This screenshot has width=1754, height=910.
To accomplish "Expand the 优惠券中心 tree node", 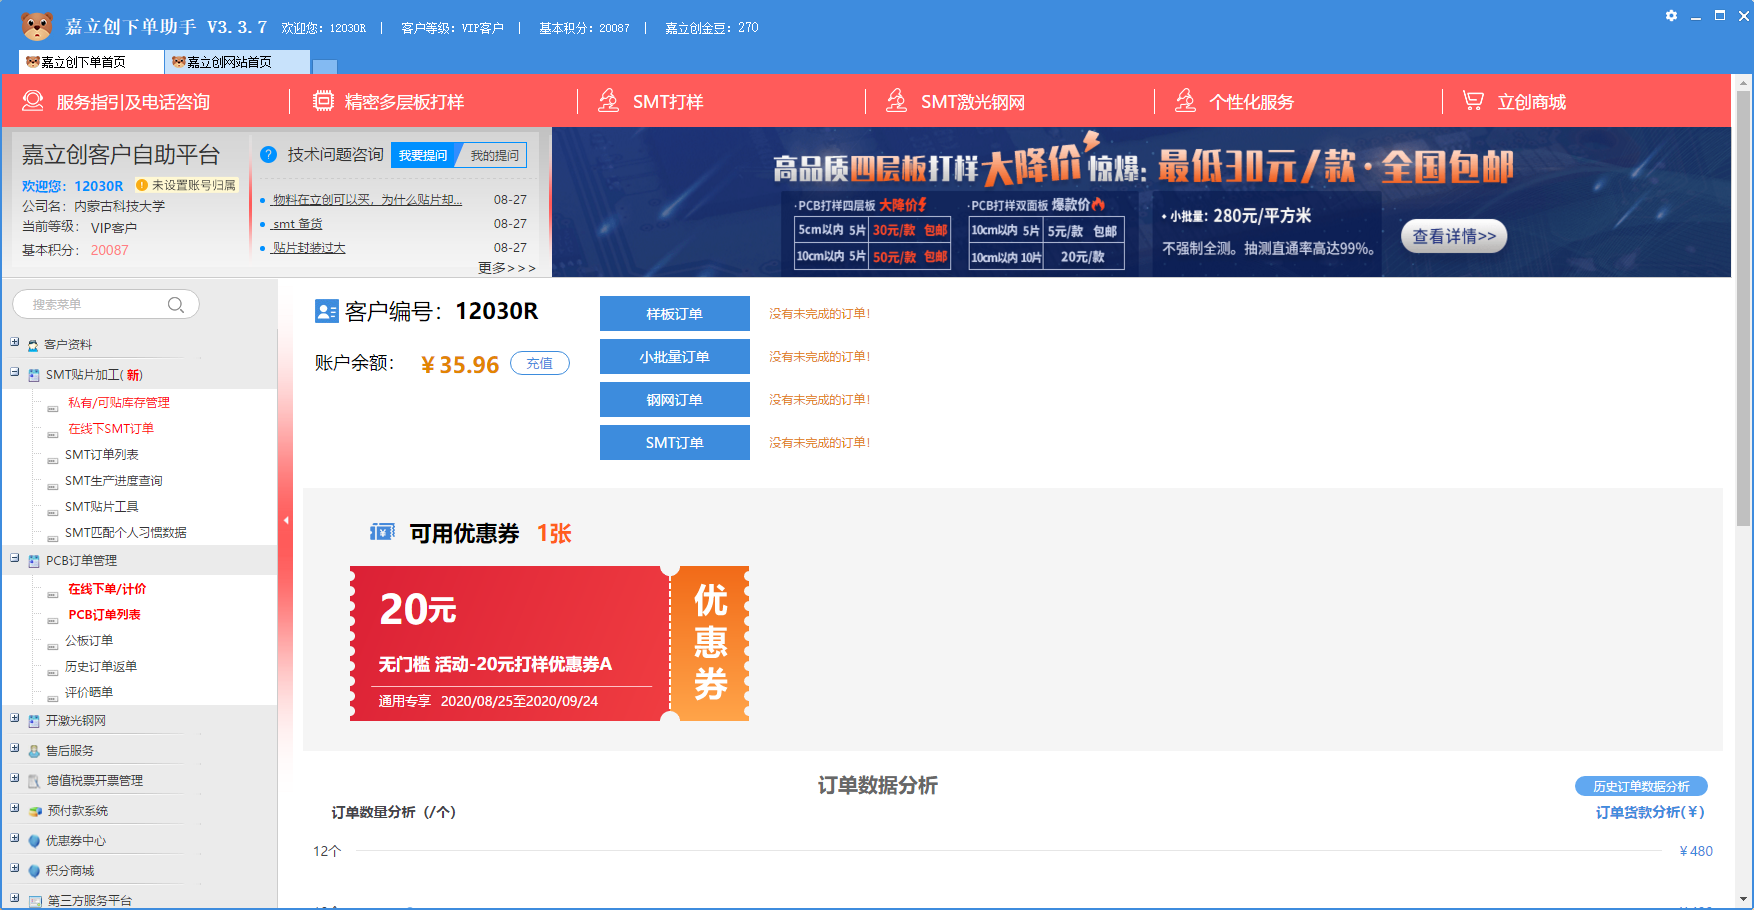I will point(14,838).
